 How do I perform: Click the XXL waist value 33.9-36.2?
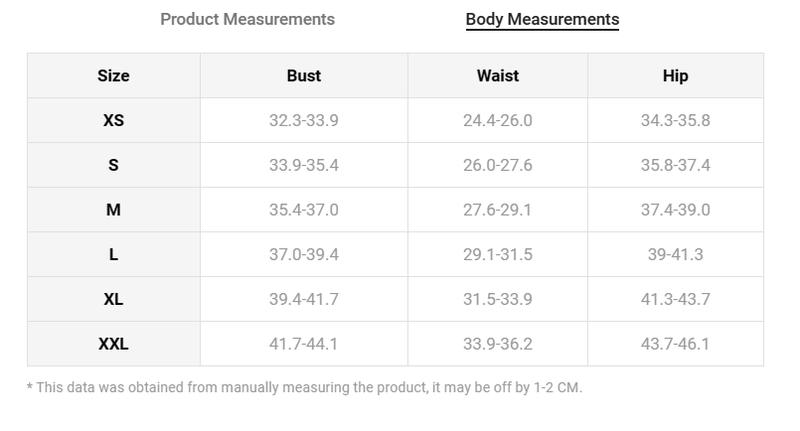(x=497, y=344)
